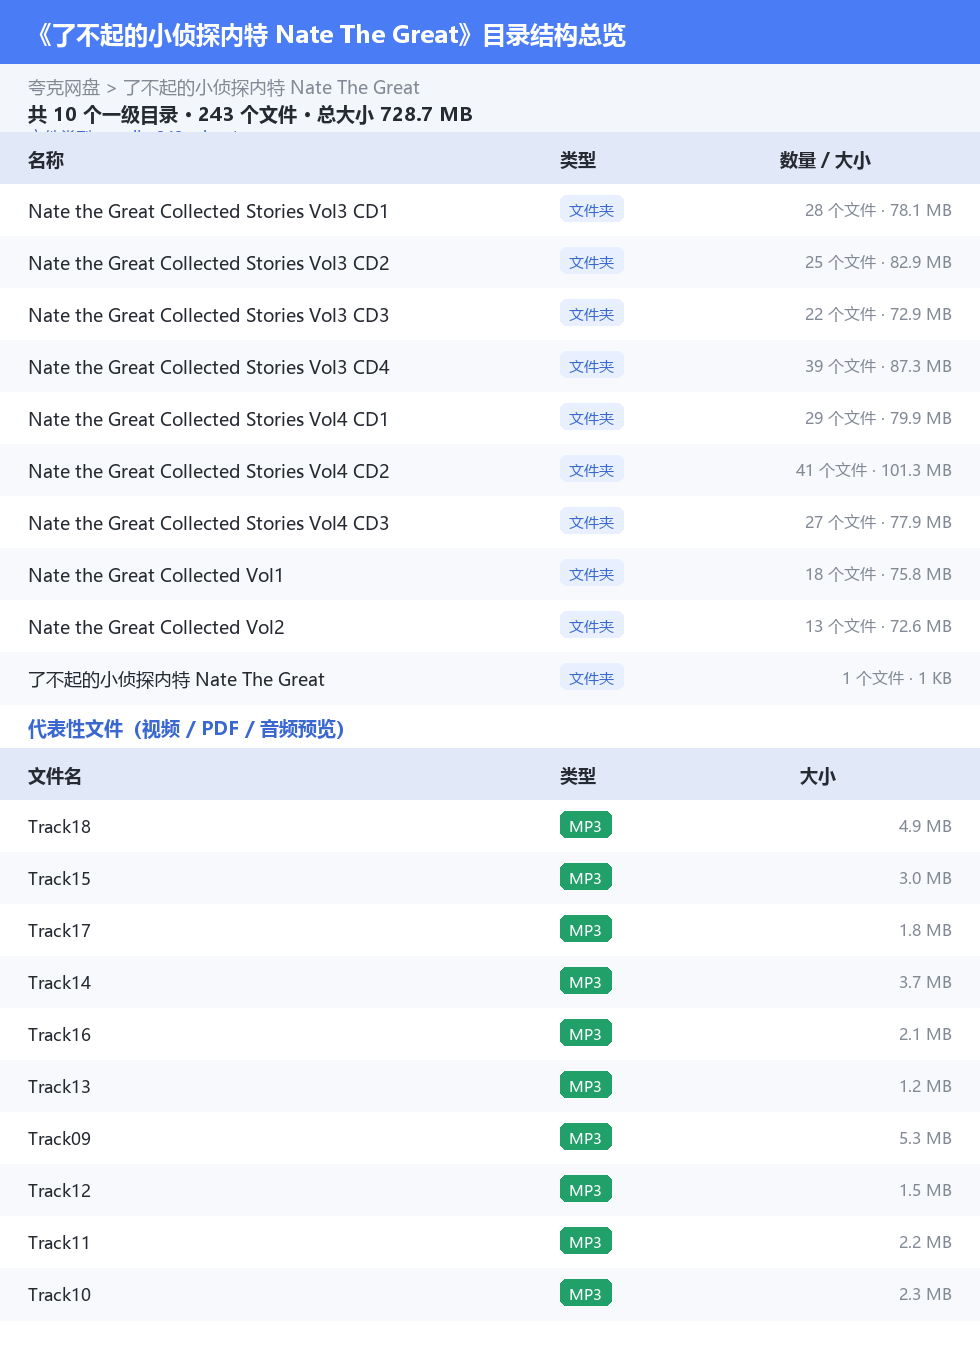
Task: Click the value 39 个文件 · 87.3 MB
Action: pos(878,366)
